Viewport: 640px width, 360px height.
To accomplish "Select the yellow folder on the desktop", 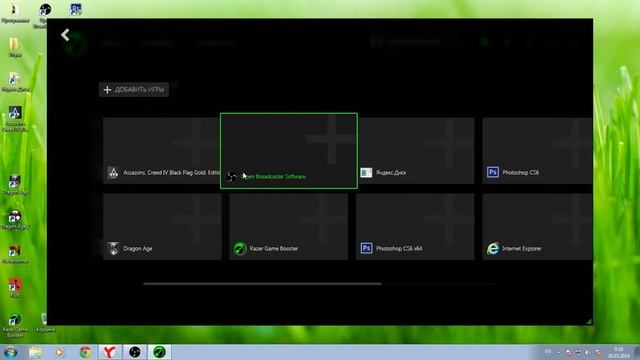I will (x=15, y=47).
